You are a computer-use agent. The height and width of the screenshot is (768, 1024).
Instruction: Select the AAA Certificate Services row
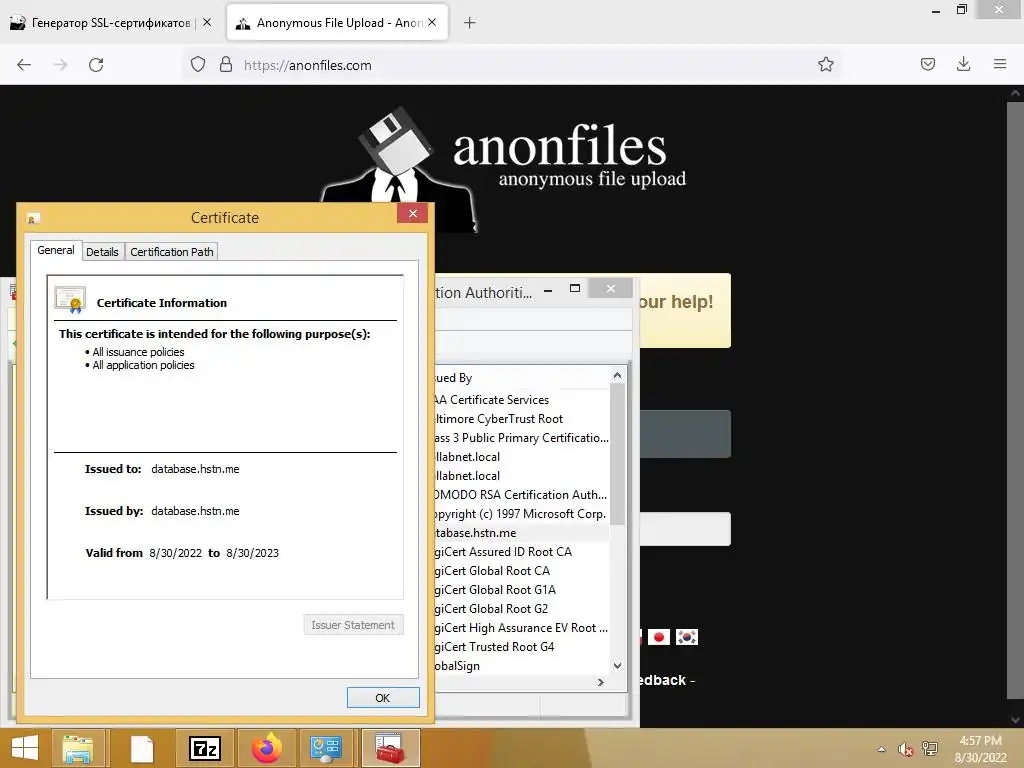click(x=521, y=400)
